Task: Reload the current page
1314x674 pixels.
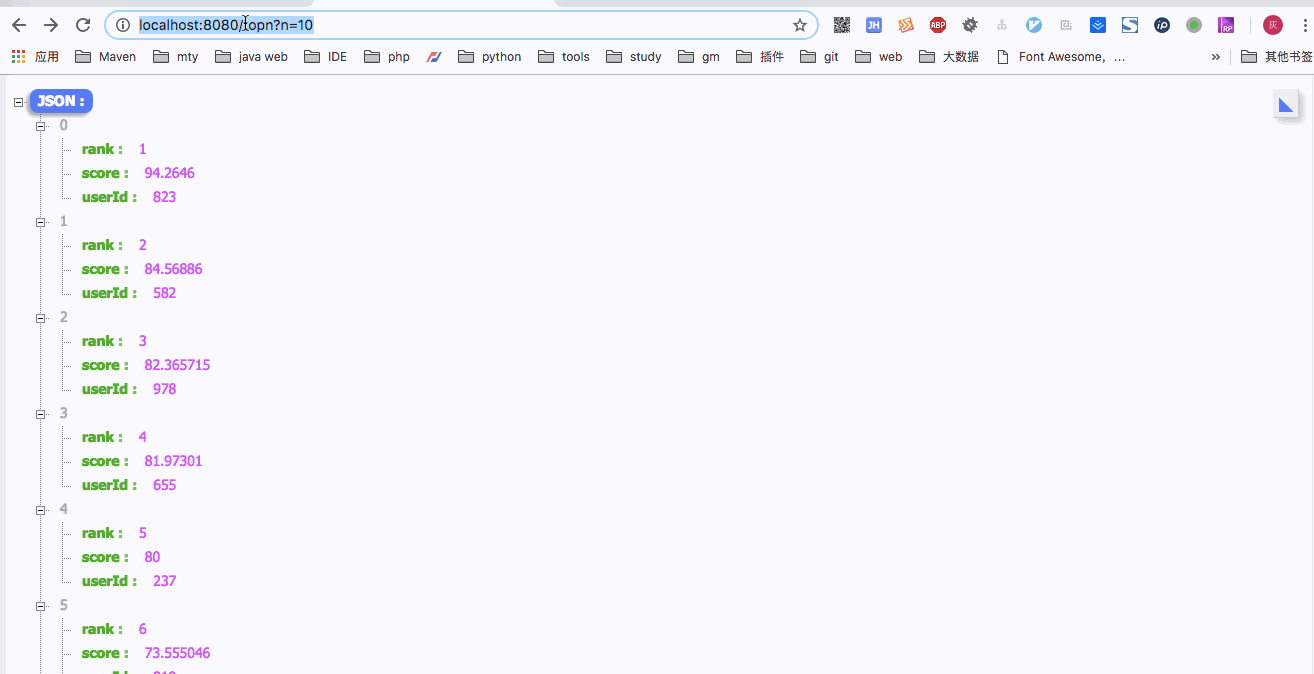Action: 83,25
